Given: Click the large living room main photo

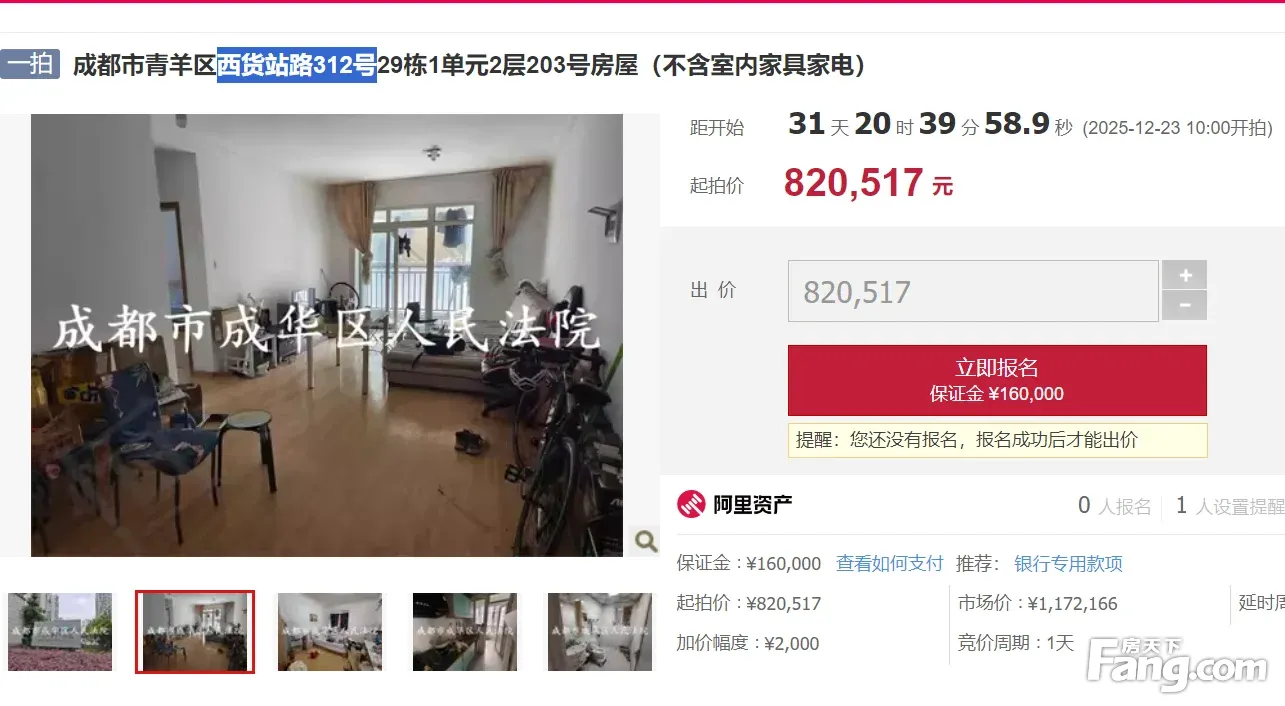Looking at the screenshot, I should (327, 335).
